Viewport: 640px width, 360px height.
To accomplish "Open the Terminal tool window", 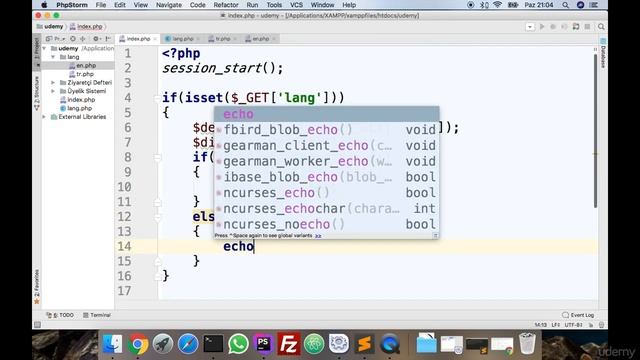I will tap(97, 315).
